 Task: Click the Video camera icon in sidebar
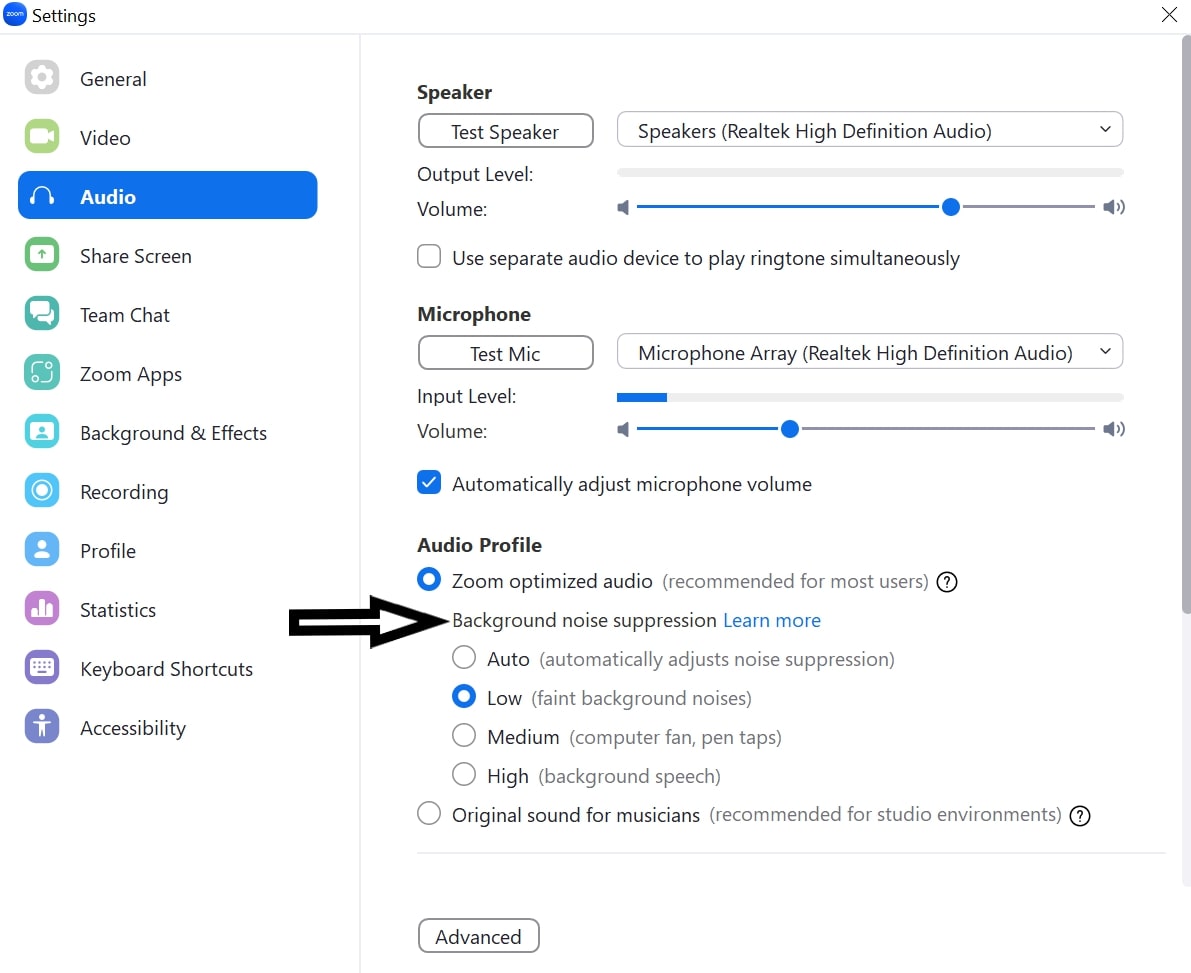[x=42, y=137]
